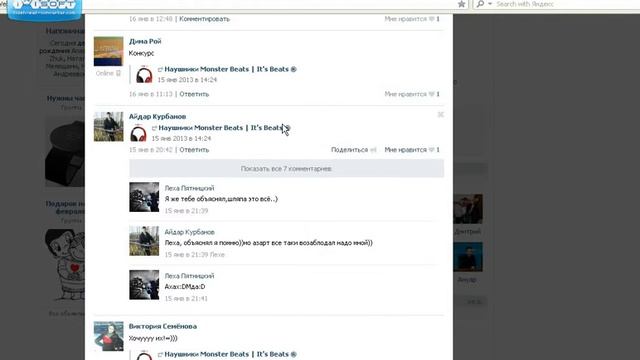Click Айдар Курбанов comment avatar

tap(144, 241)
